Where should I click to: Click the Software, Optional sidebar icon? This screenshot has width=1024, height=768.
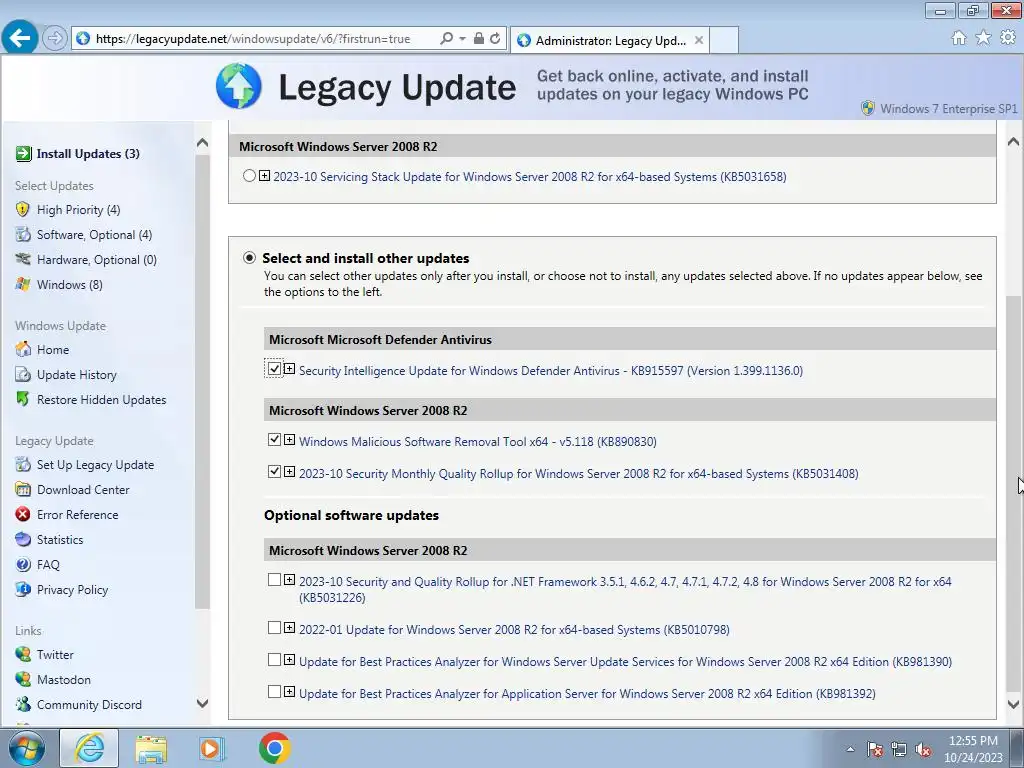pos(23,234)
